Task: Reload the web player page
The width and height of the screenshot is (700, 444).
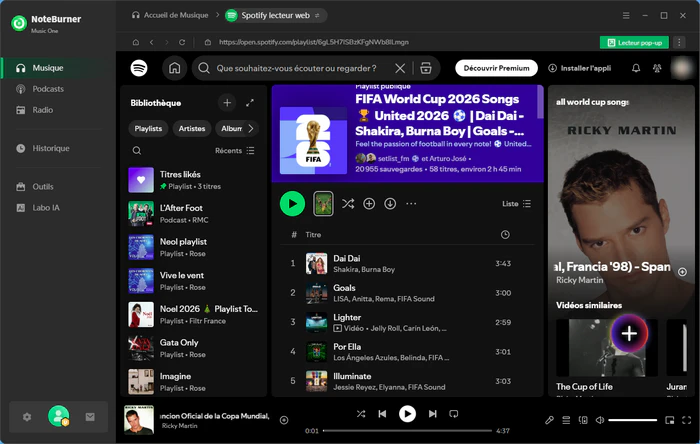Action: (x=182, y=42)
